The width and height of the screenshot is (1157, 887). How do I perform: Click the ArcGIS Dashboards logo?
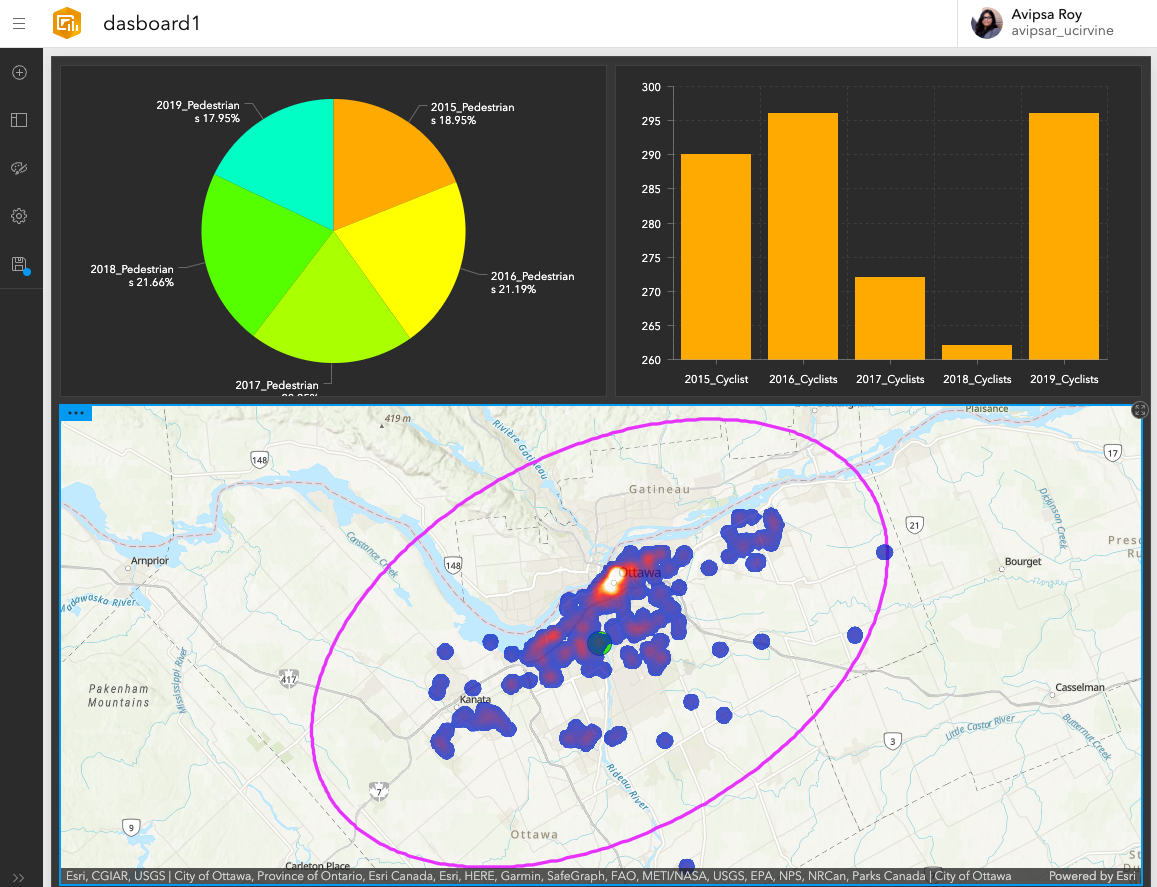(x=66, y=22)
